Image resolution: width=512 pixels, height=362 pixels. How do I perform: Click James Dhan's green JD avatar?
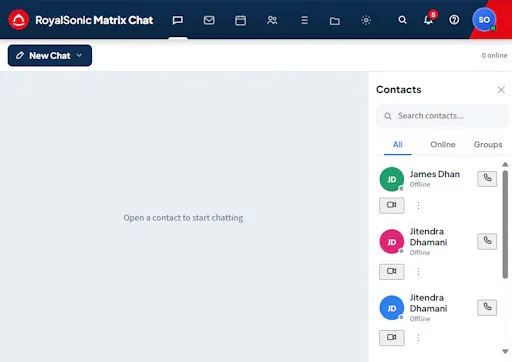[392, 179]
